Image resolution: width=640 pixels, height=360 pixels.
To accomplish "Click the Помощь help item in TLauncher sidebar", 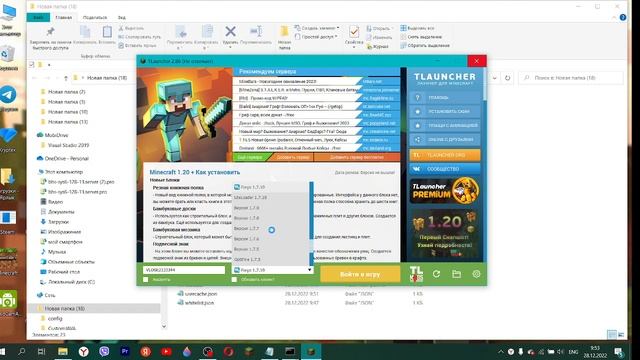I will [444, 98].
